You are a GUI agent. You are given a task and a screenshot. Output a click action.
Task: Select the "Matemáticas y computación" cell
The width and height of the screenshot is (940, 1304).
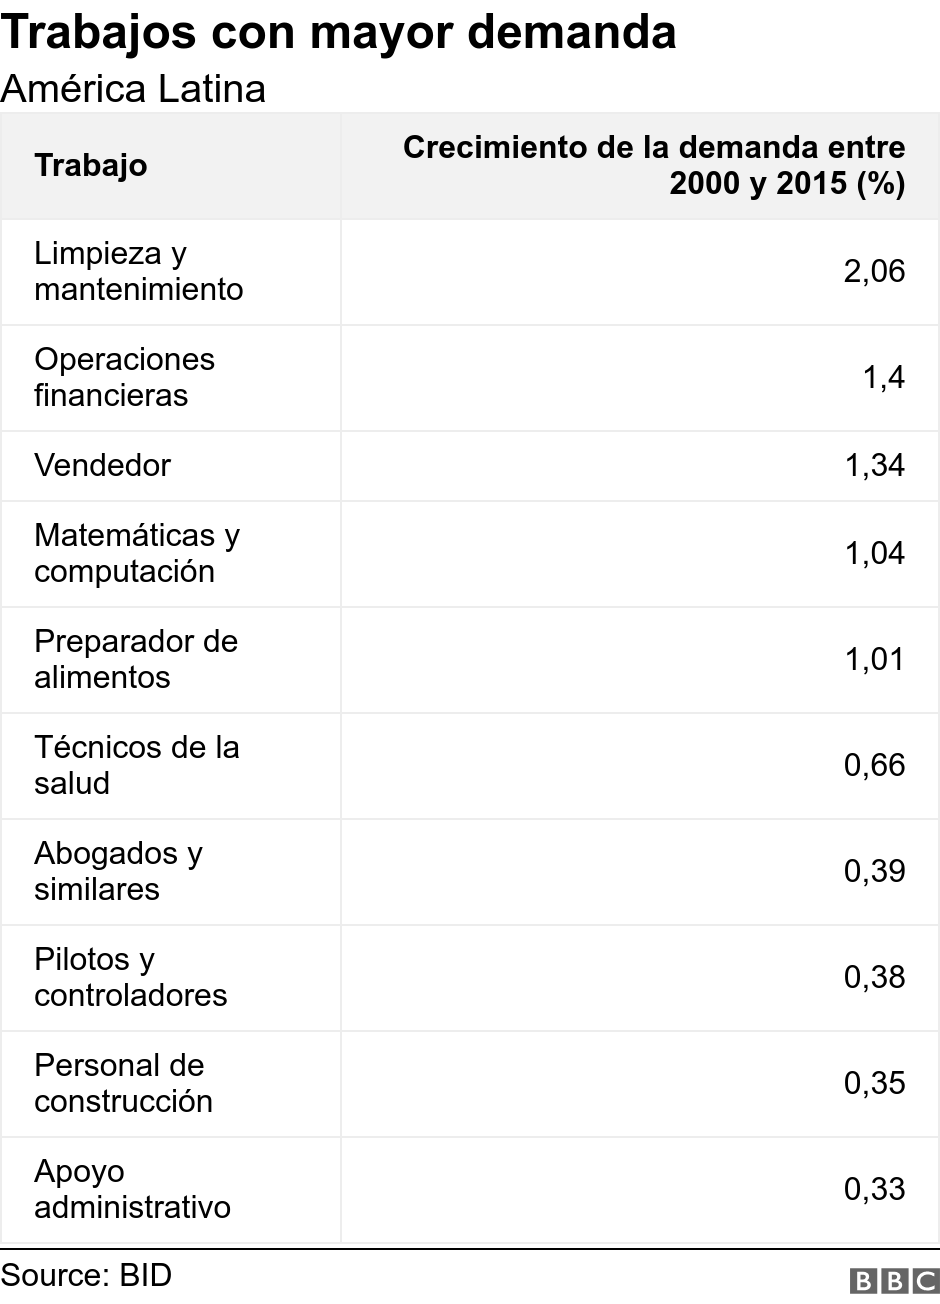[x=136, y=554]
